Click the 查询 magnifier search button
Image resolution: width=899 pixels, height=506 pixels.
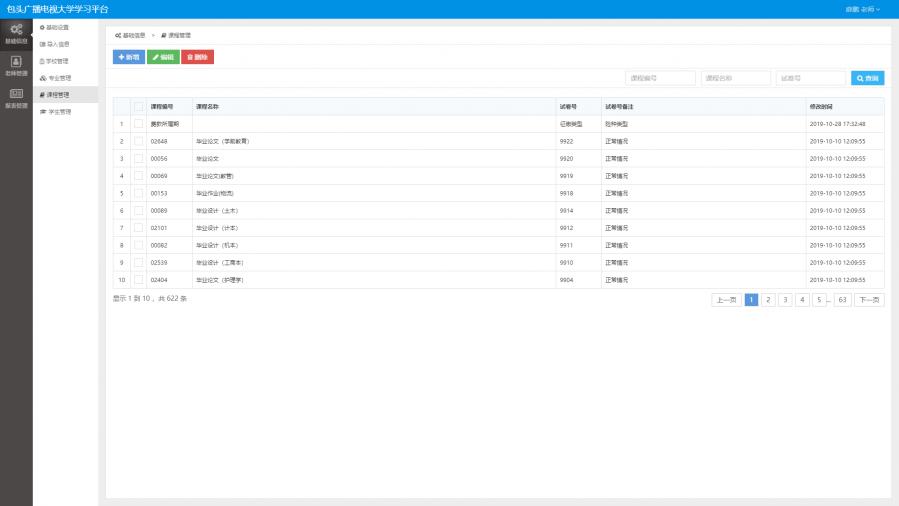(x=867, y=78)
